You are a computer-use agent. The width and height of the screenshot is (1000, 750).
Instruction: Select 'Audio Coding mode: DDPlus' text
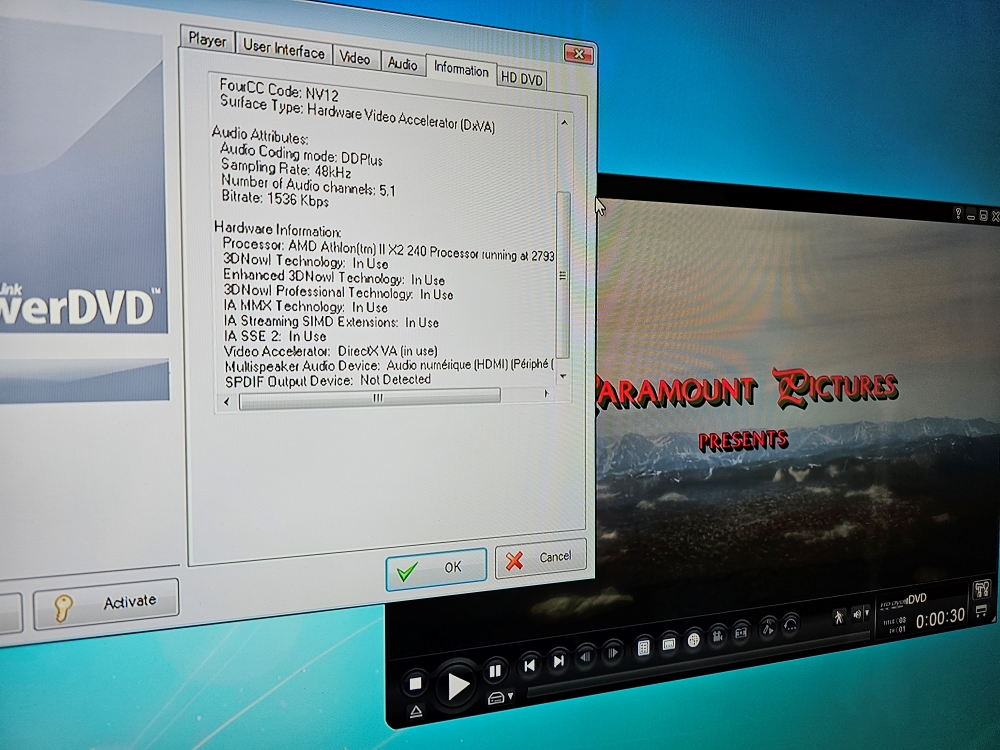coord(302,154)
